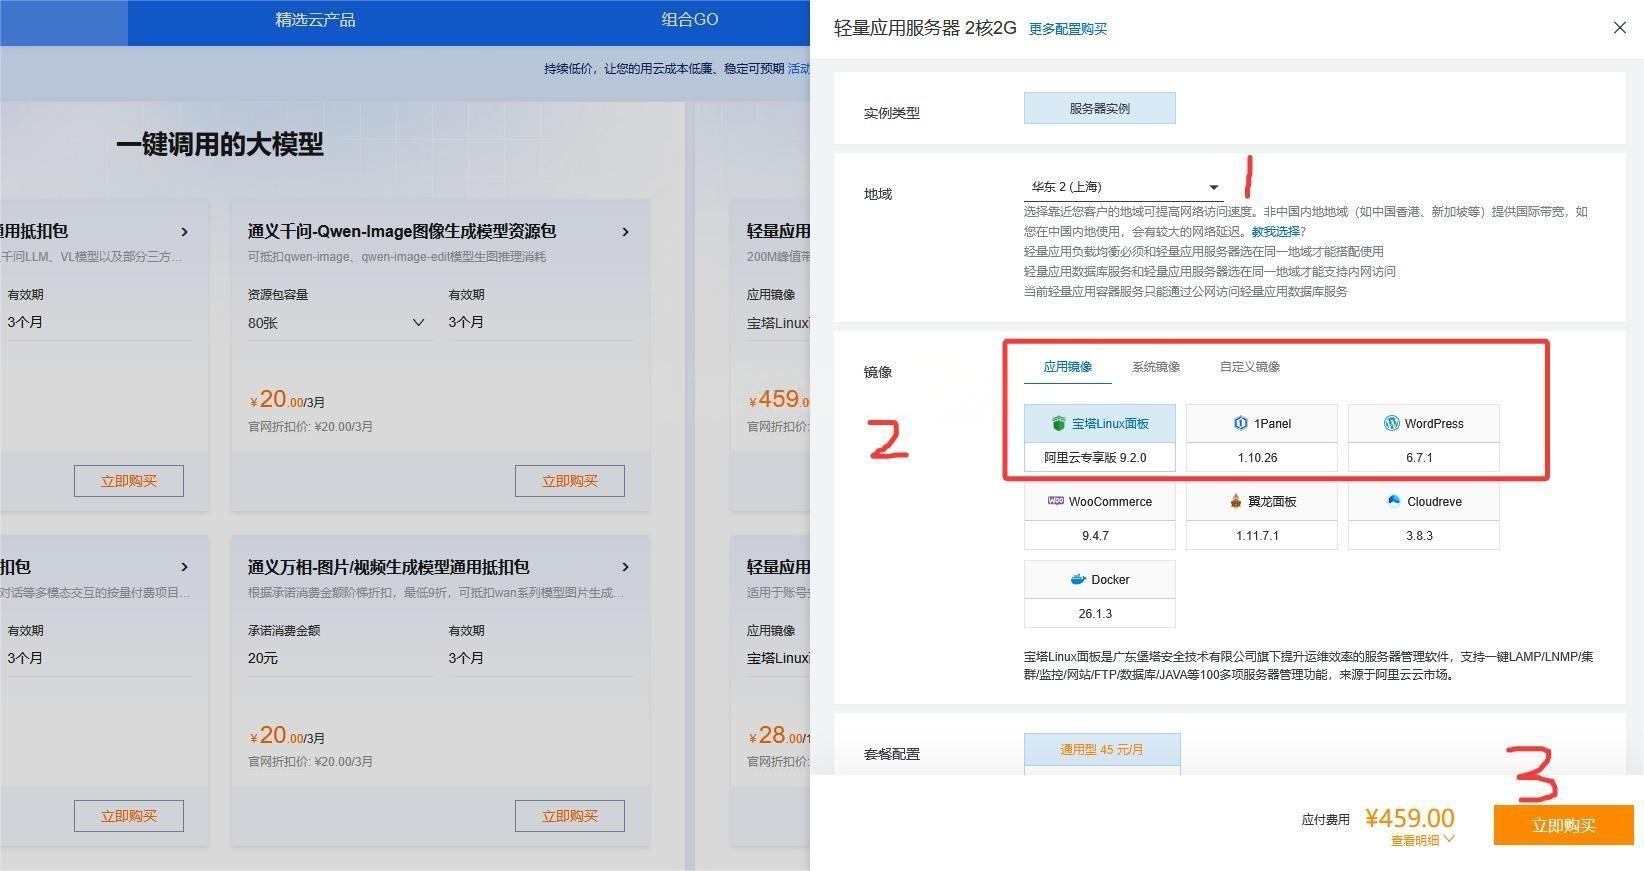Click the 6.7.1 version under WordPress
This screenshot has height=871, width=1644.
pos(1419,458)
